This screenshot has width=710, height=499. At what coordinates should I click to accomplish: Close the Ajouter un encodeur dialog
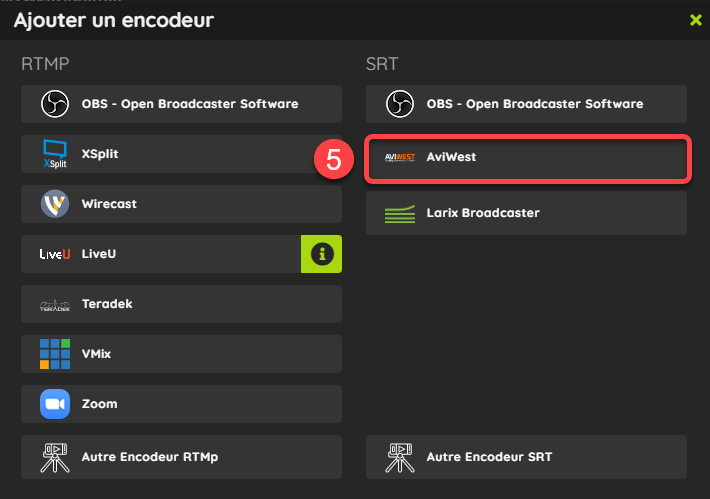point(696,20)
